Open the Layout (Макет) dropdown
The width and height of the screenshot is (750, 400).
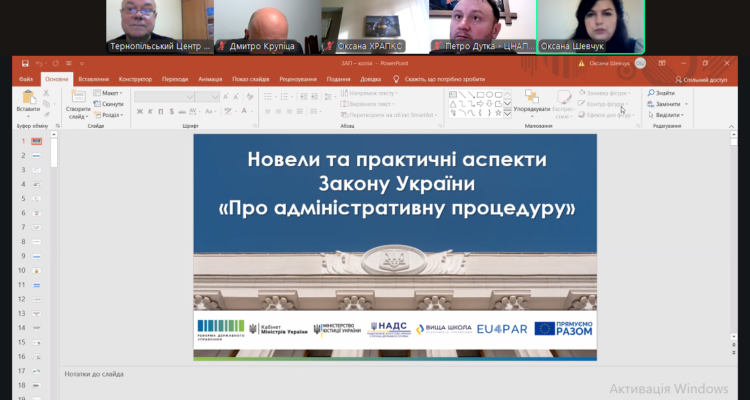110,93
